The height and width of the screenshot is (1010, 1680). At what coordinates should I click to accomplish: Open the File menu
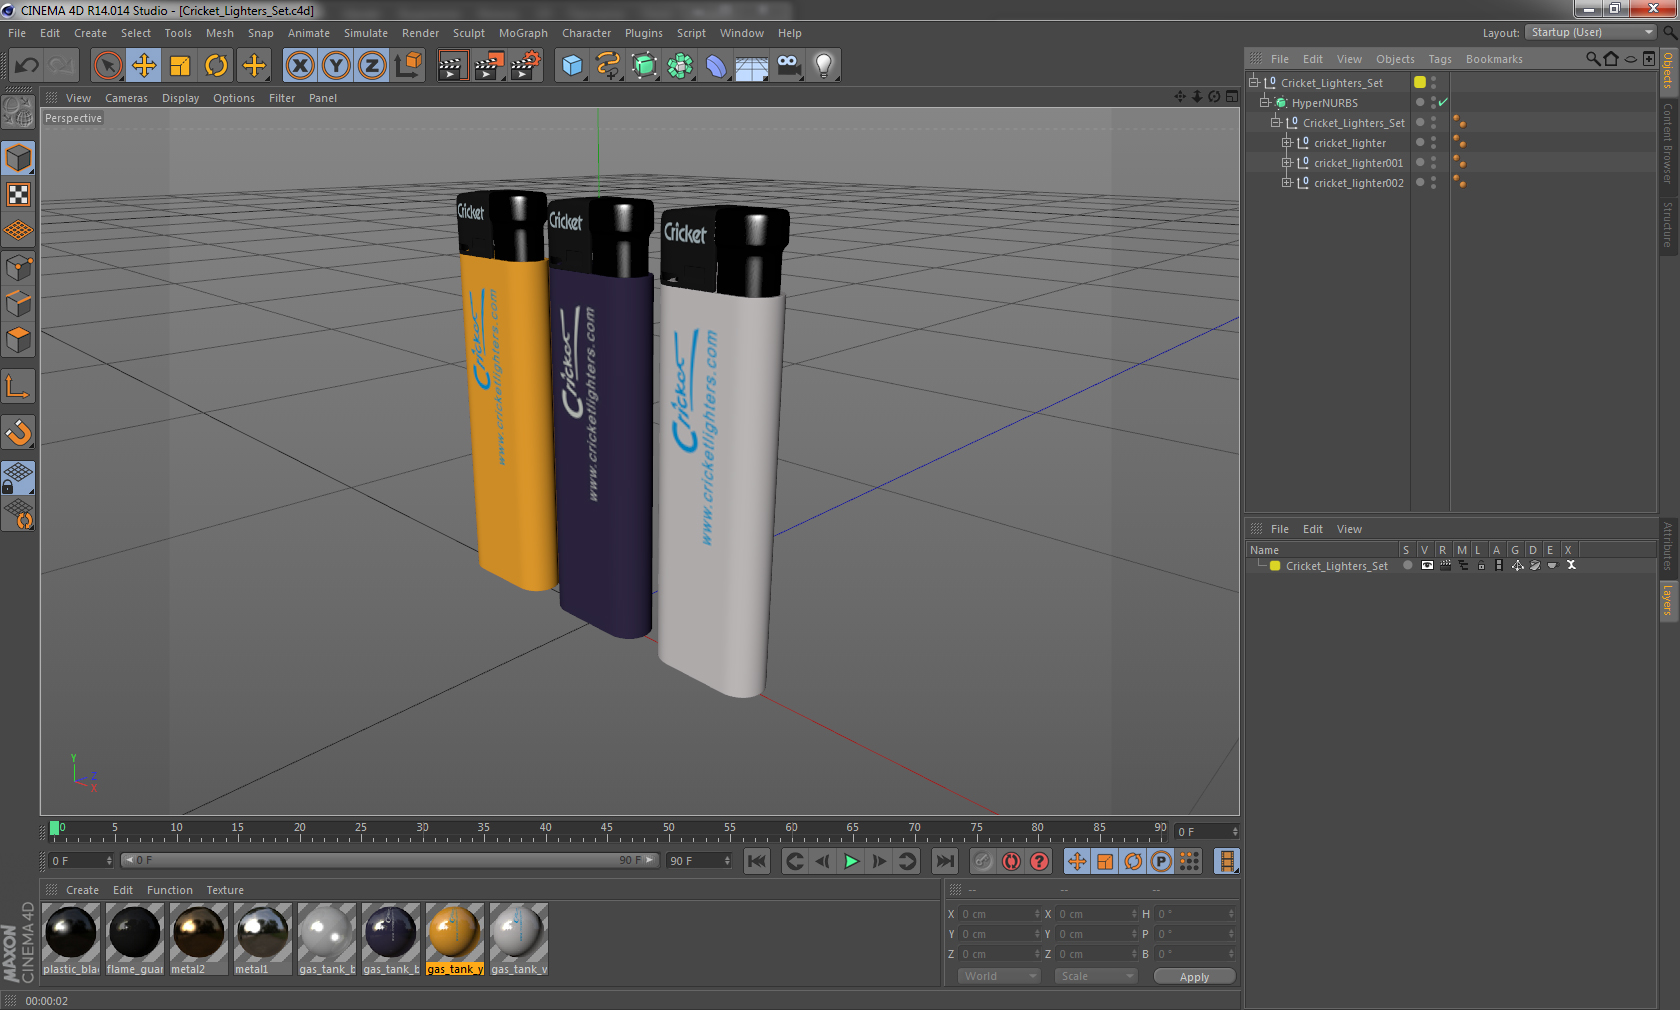pos(17,33)
